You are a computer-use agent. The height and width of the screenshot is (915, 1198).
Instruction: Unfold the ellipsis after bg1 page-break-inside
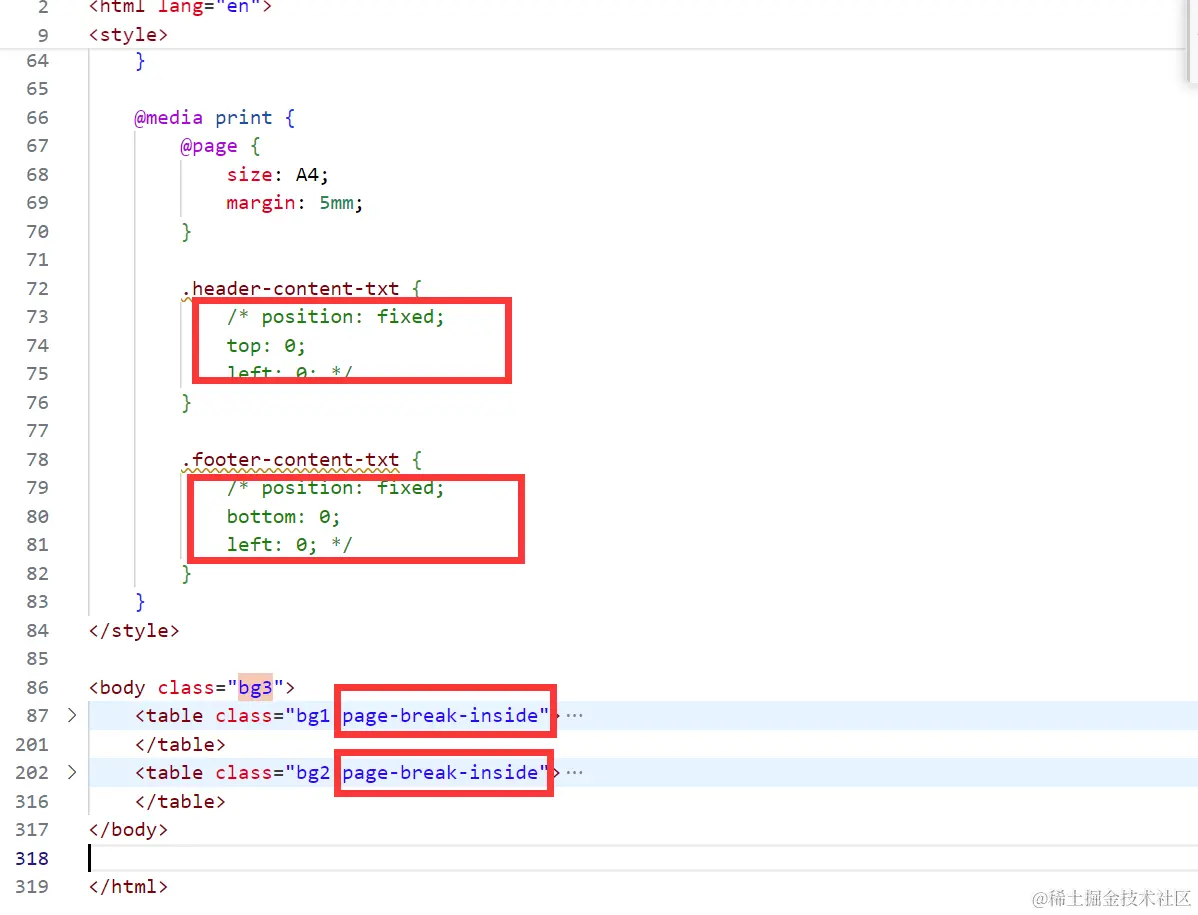575,716
